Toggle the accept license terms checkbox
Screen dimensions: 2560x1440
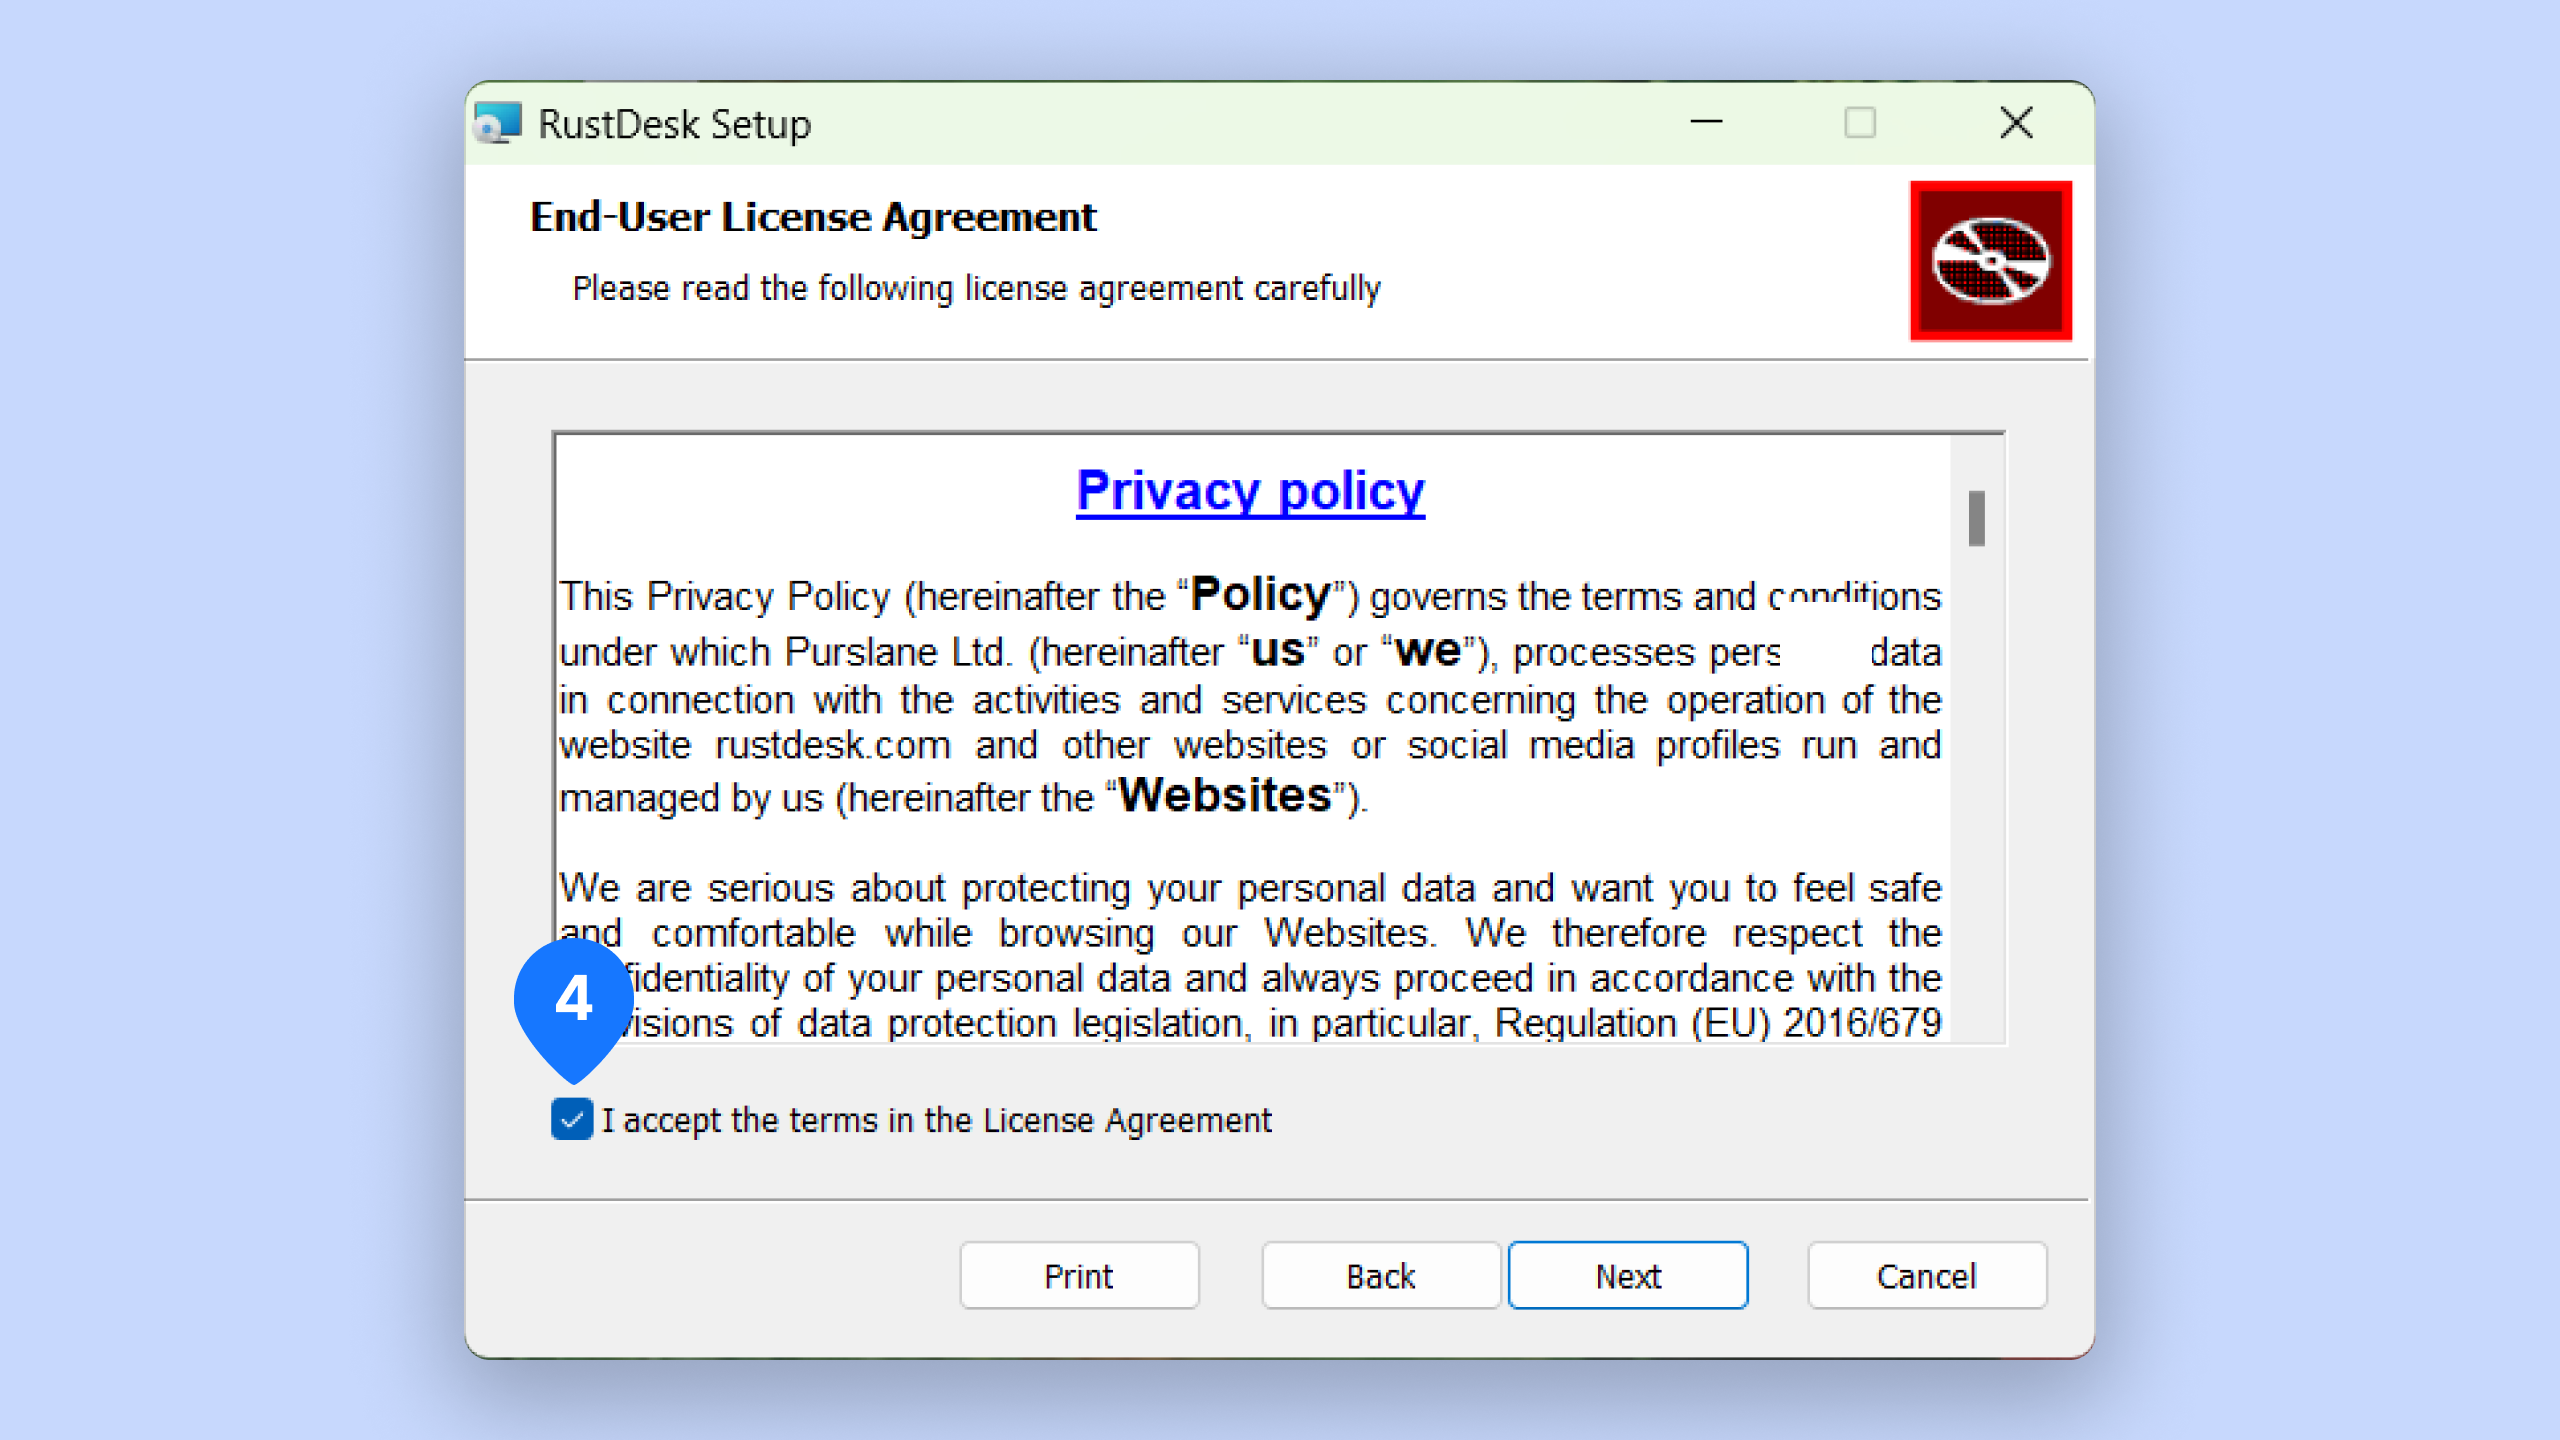click(x=572, y=1119)
